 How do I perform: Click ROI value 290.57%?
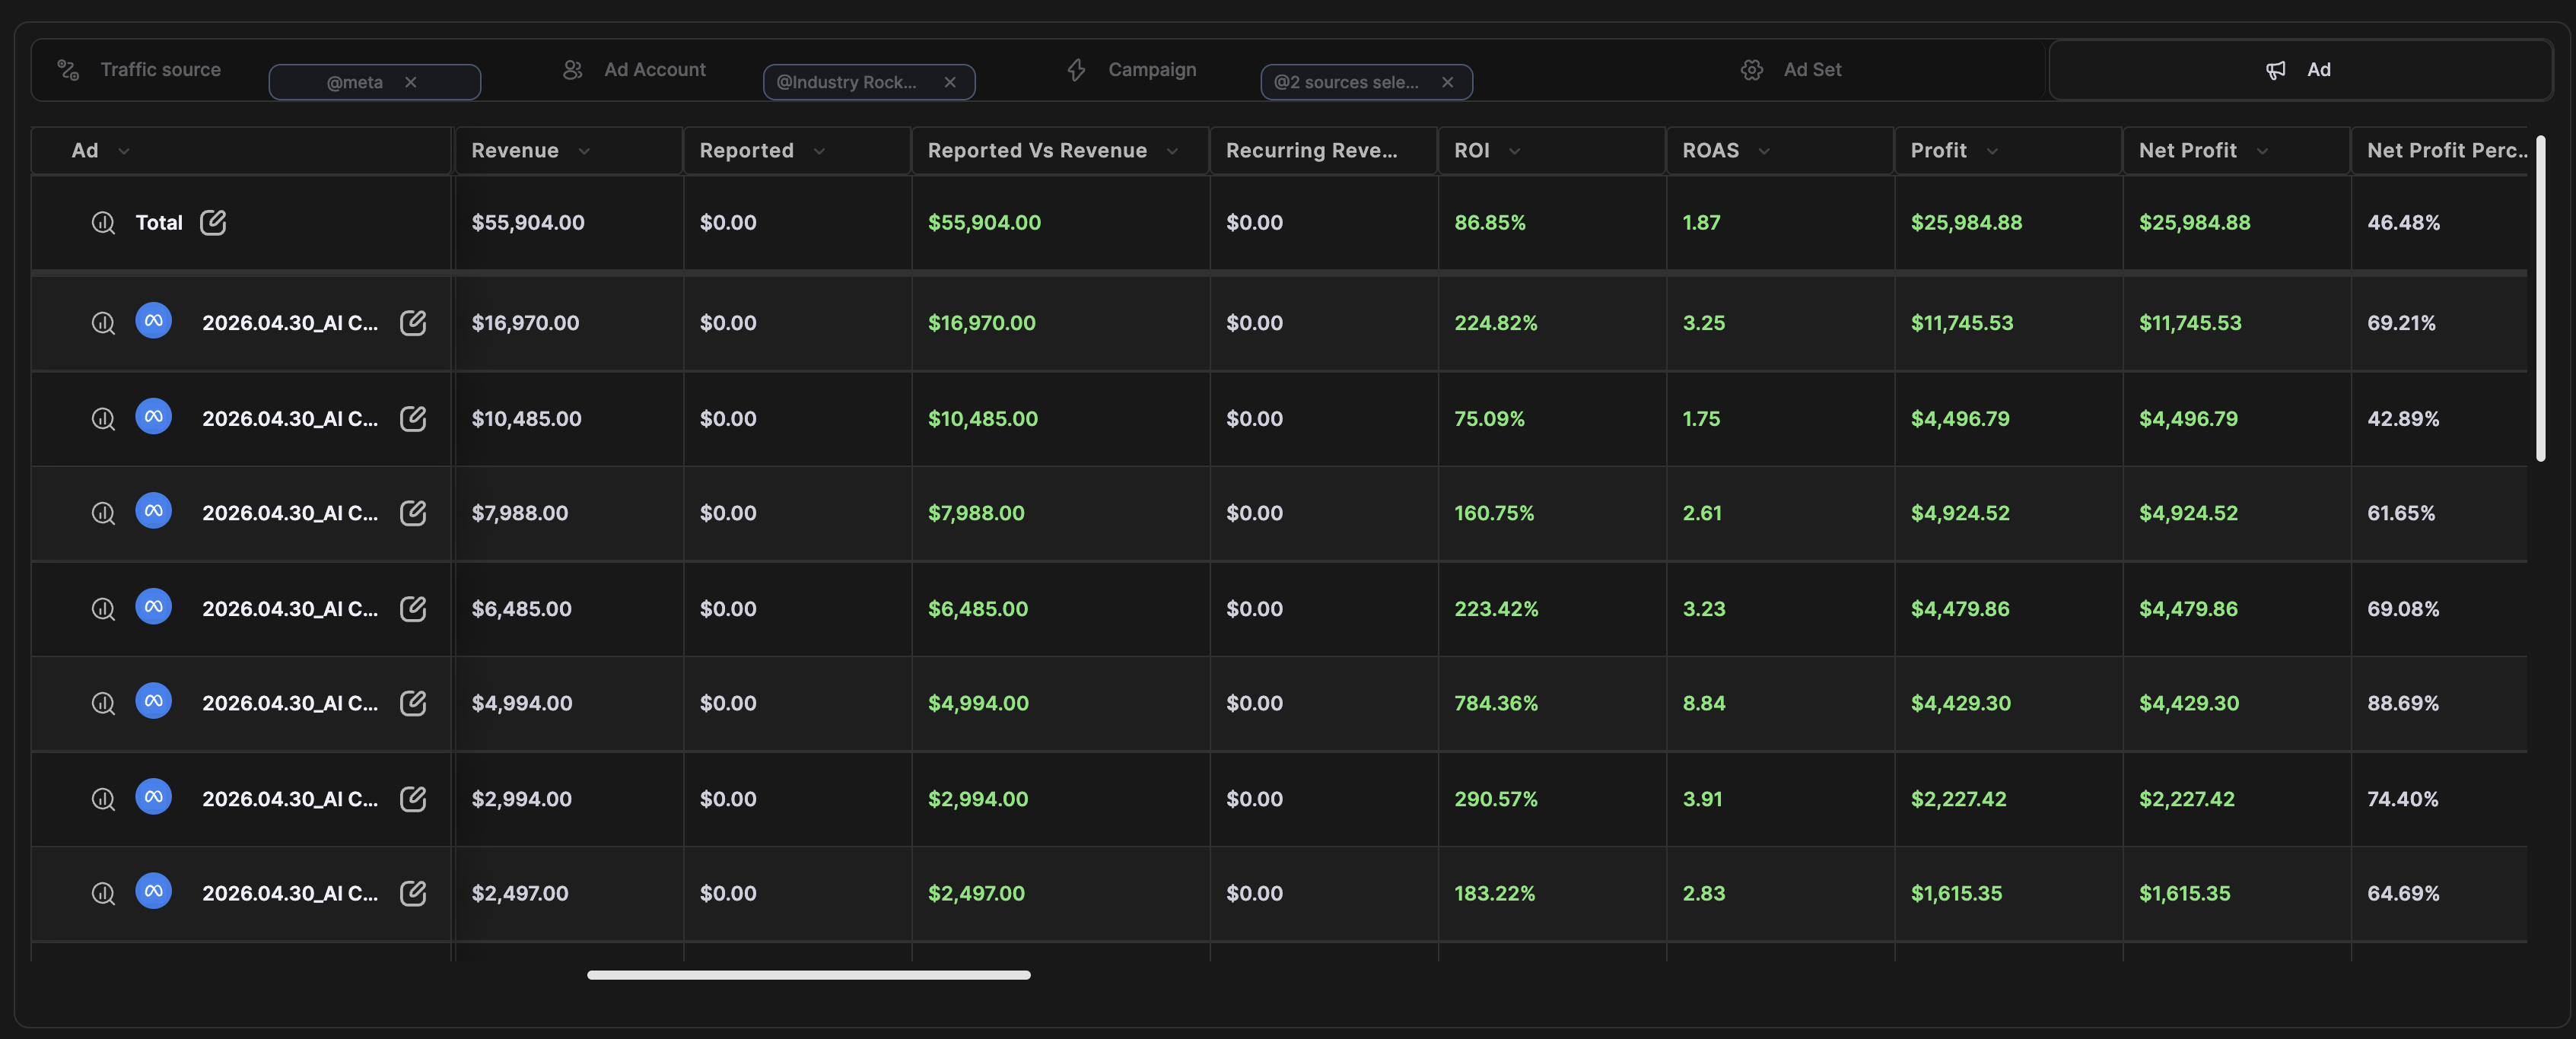[1496, 799]
